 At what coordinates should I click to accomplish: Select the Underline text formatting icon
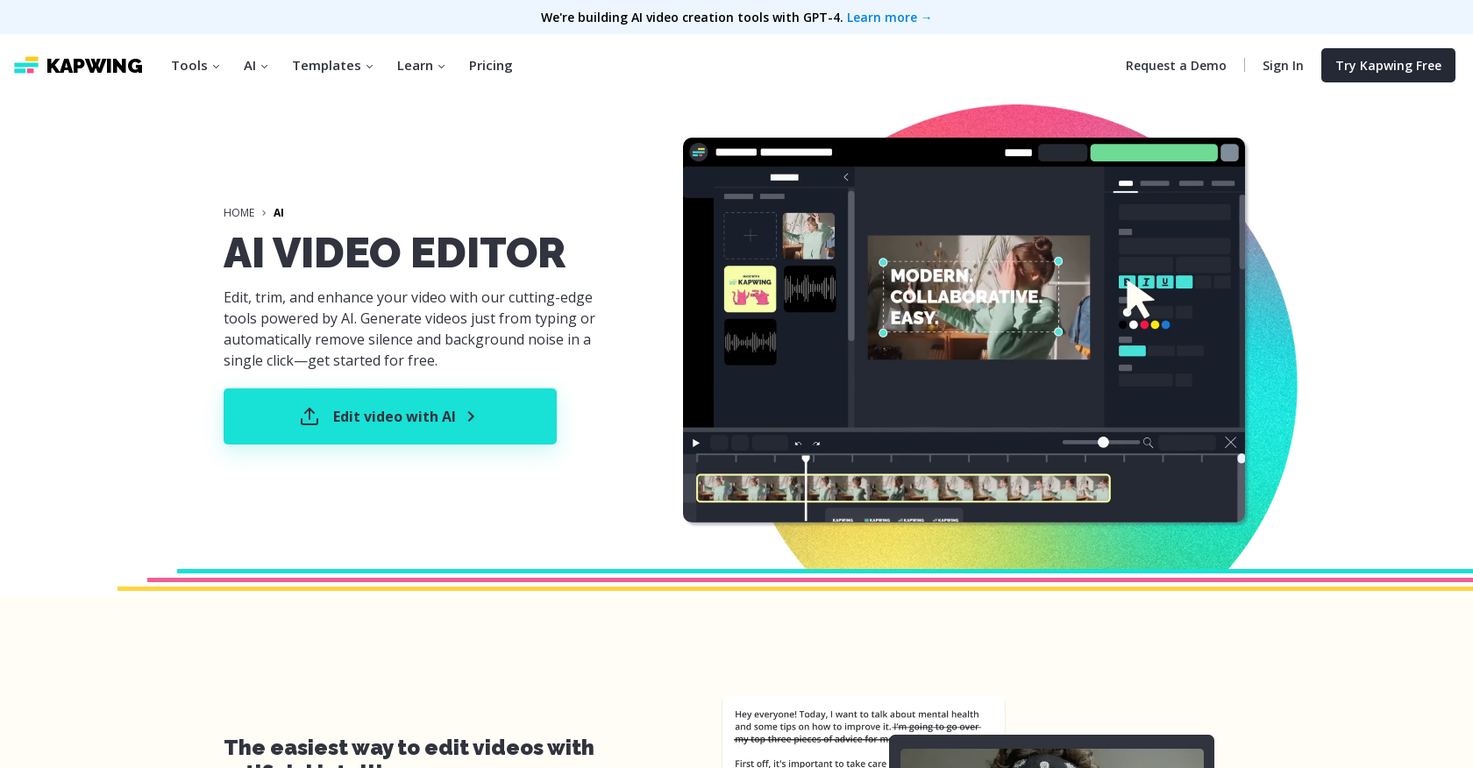pyautogui.click(x=1165, y=282)
